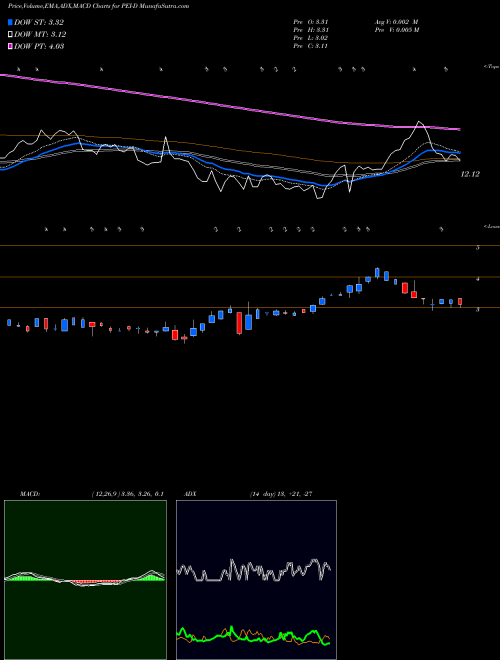Click the 12.12 value beside EMA chart
500x660 pixels.
(470, 174)
